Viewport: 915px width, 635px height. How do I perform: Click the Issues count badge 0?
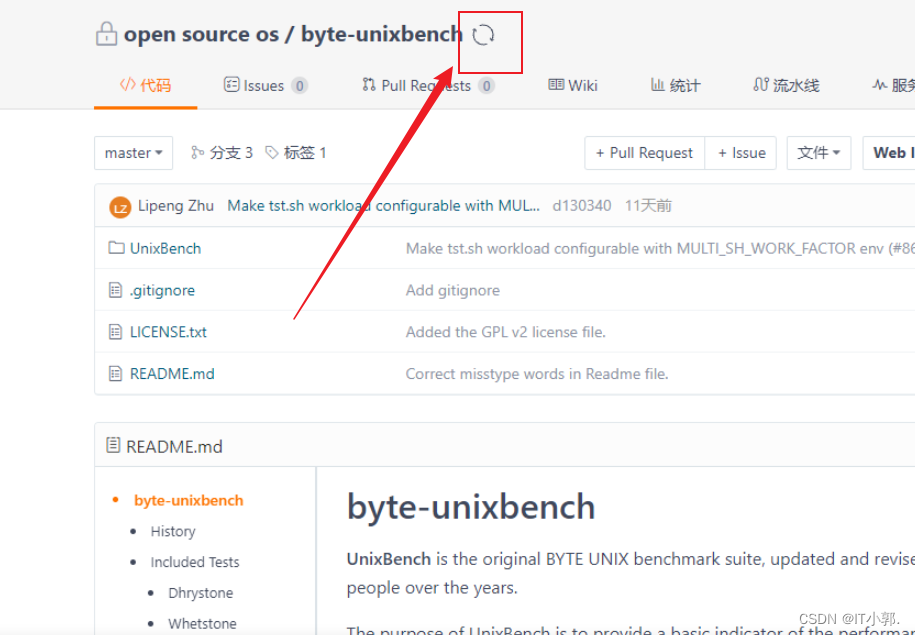tap(299, 86)
